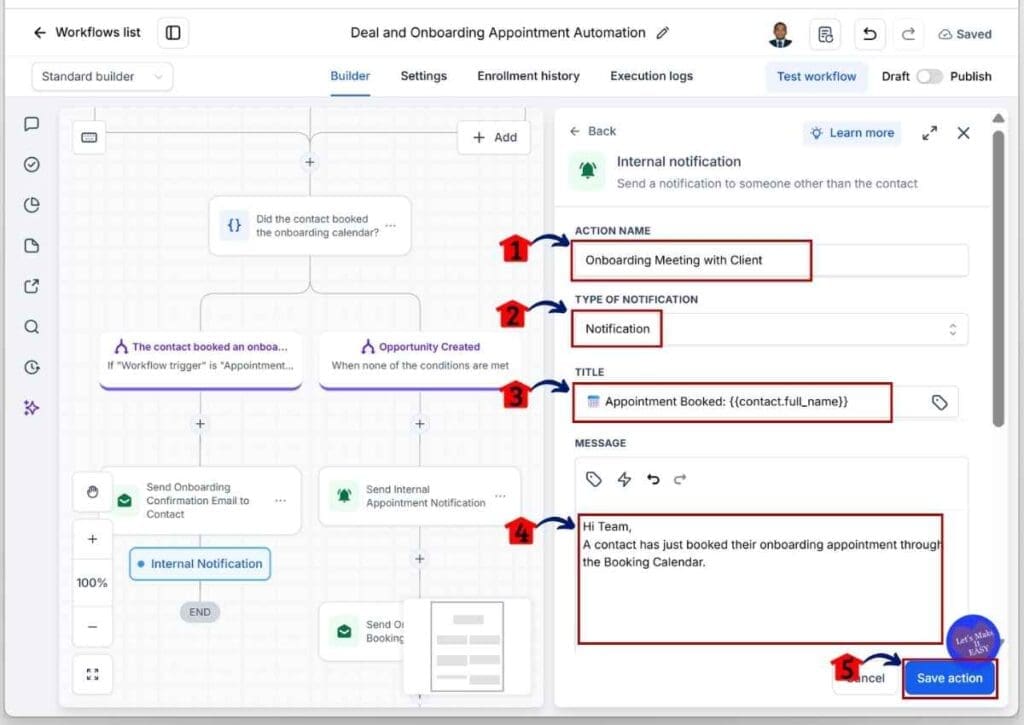Fit the workflow canvas to screen
1024x725 pixels.
pyautogui.click(x=92, y=674)
